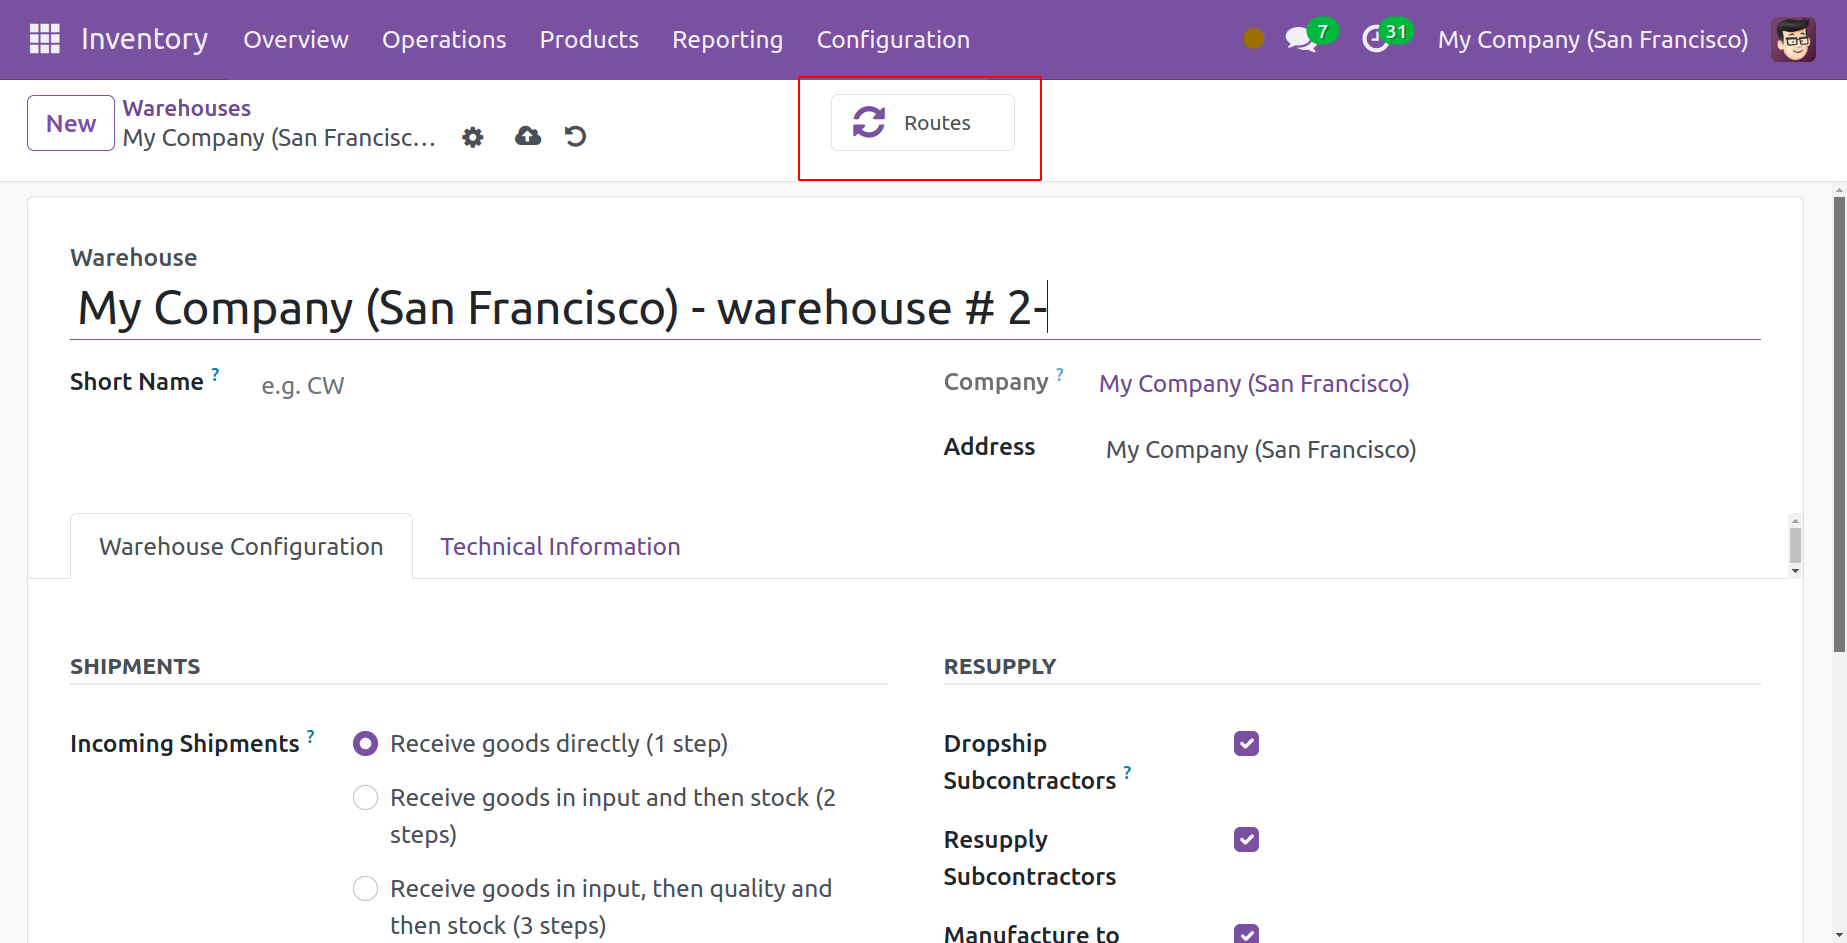Go back via Warehouses breadcrumb link
Image resolution: width=1847 pixels, height=943 pixels.
pyautogui.click(x=187, y=108)
